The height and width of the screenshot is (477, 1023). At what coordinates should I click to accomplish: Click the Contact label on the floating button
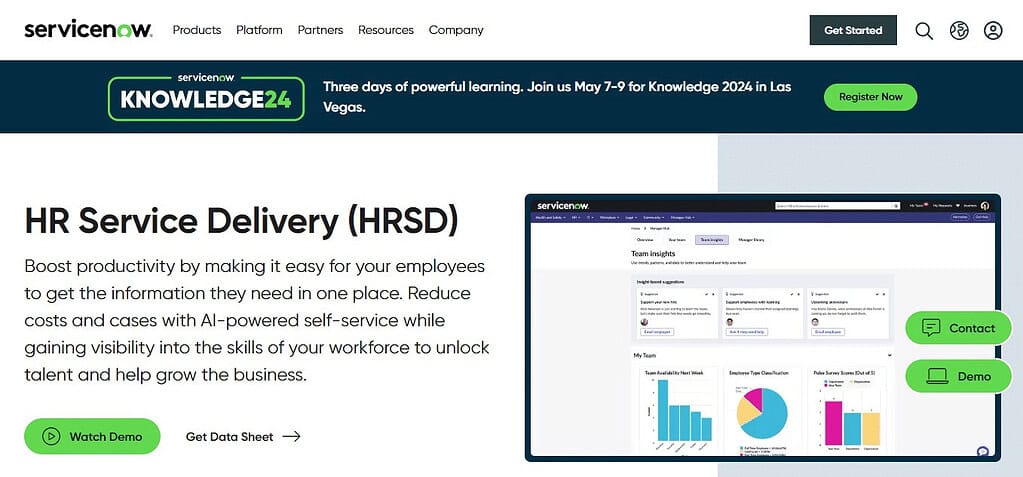pos(972,328)
